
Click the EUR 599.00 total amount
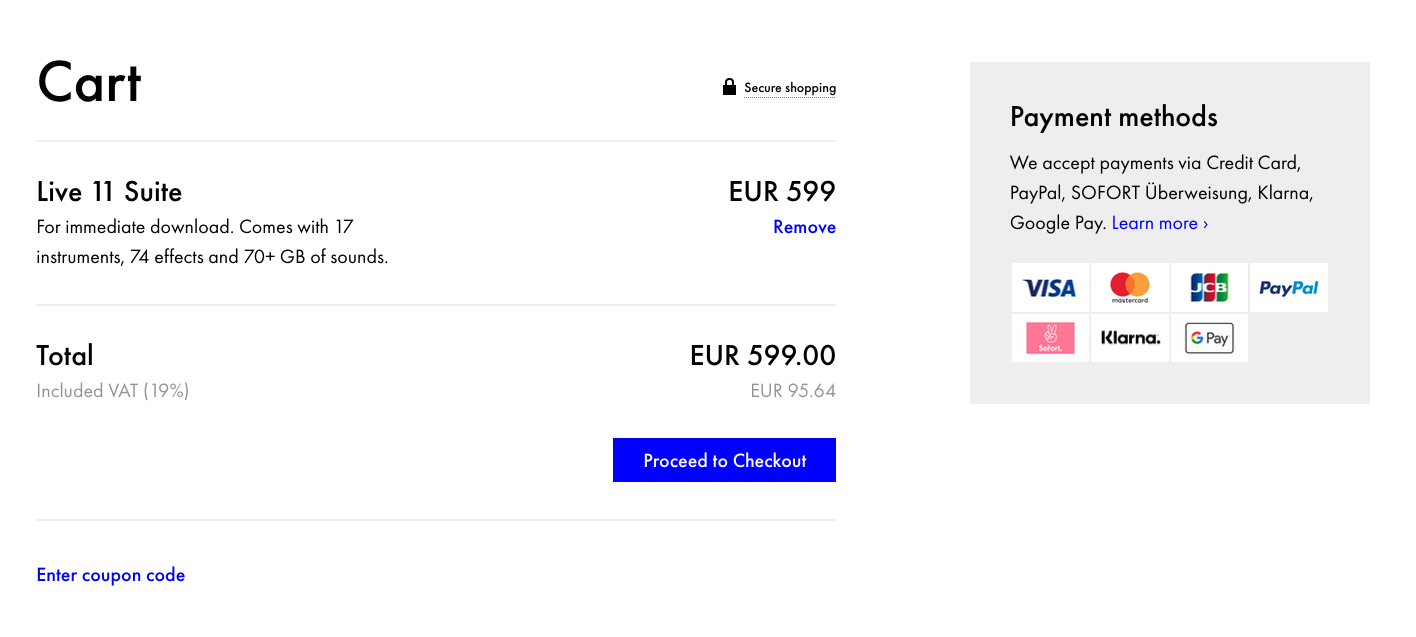click(x=763, y=355)
